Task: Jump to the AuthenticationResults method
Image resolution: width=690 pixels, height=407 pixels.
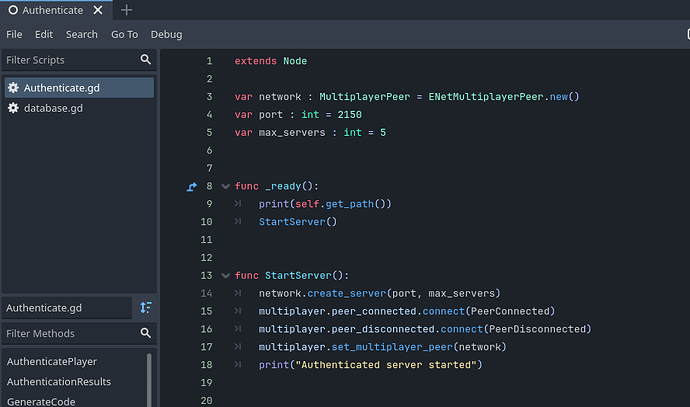Action: [59, 381]
